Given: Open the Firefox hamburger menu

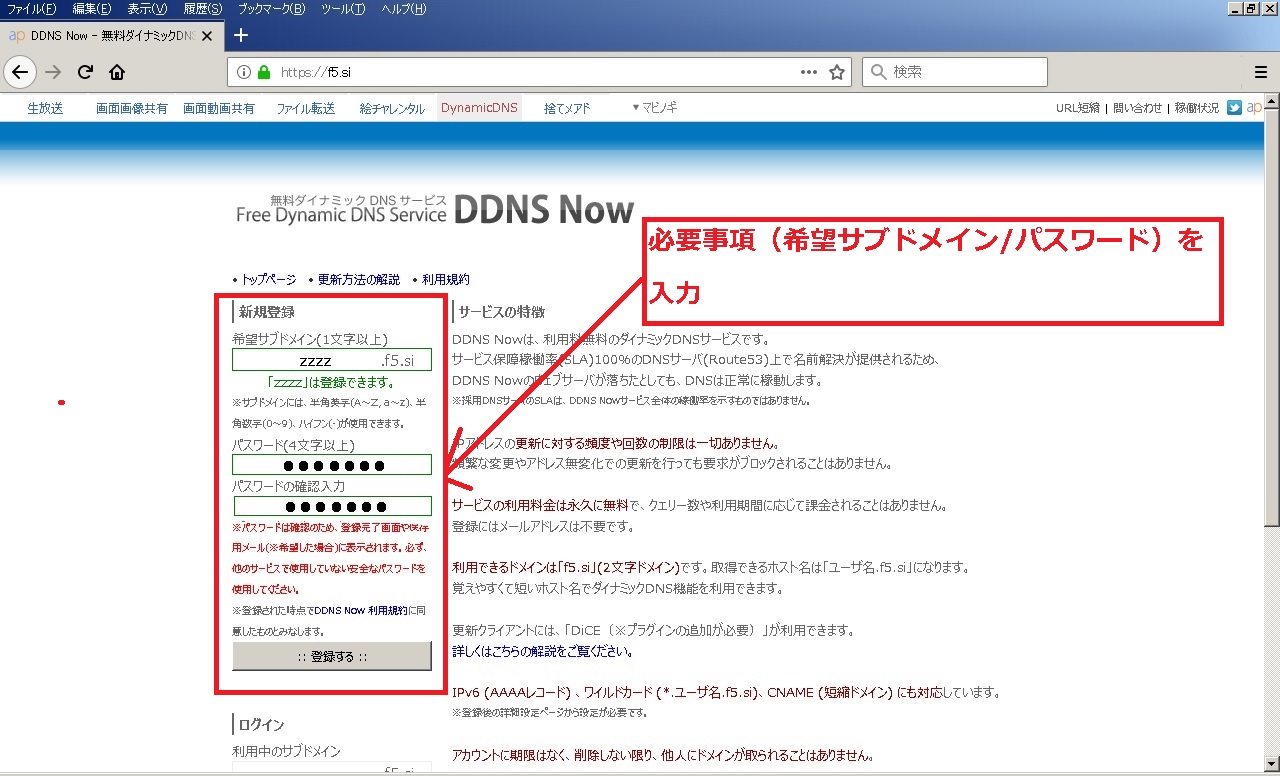Looking at the screenshot, I should (1261, 72).
